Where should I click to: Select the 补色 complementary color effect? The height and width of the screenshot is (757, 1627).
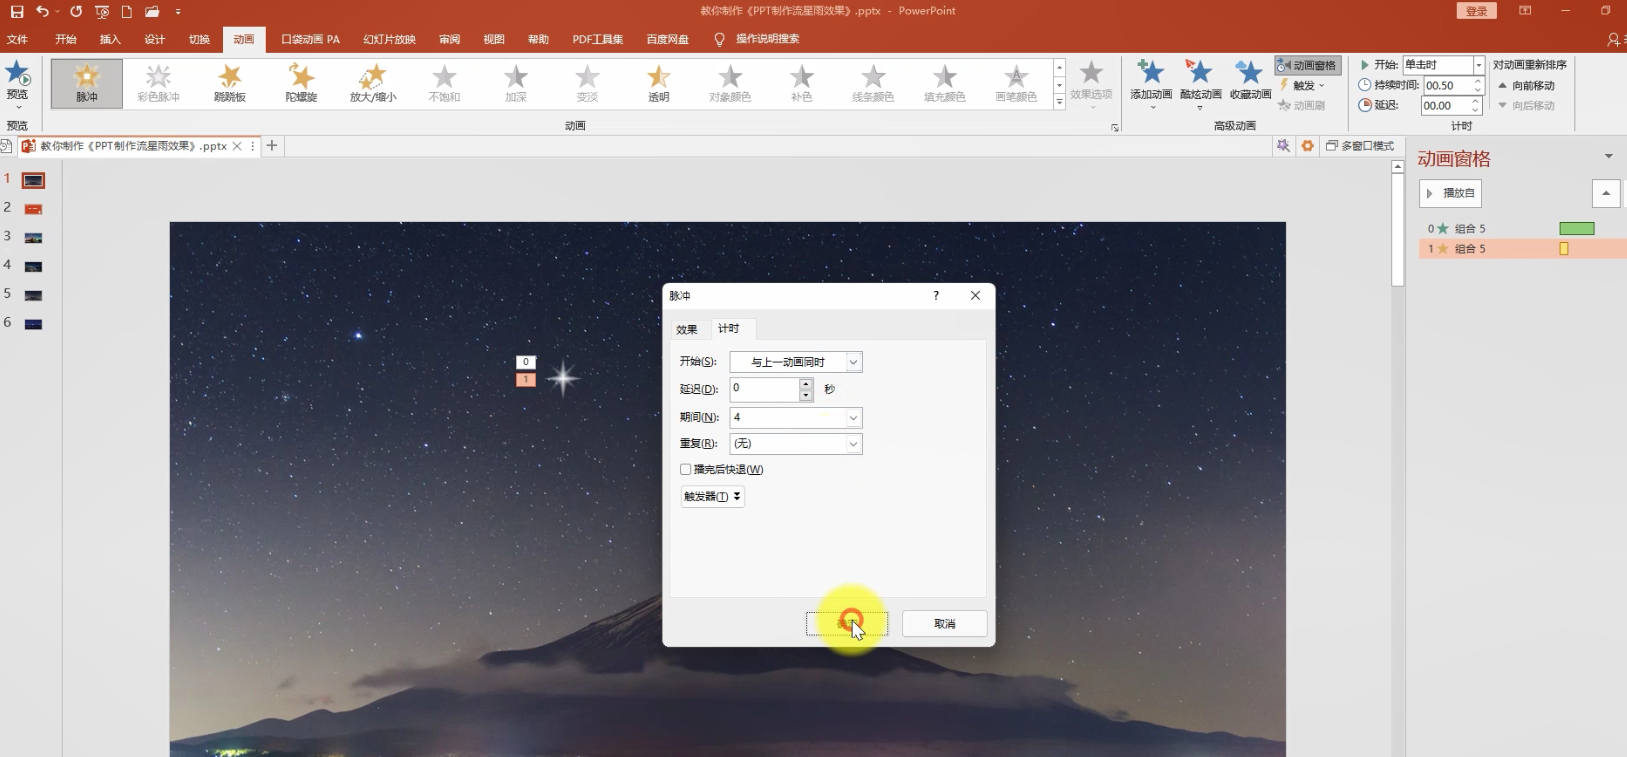[802, 83]
